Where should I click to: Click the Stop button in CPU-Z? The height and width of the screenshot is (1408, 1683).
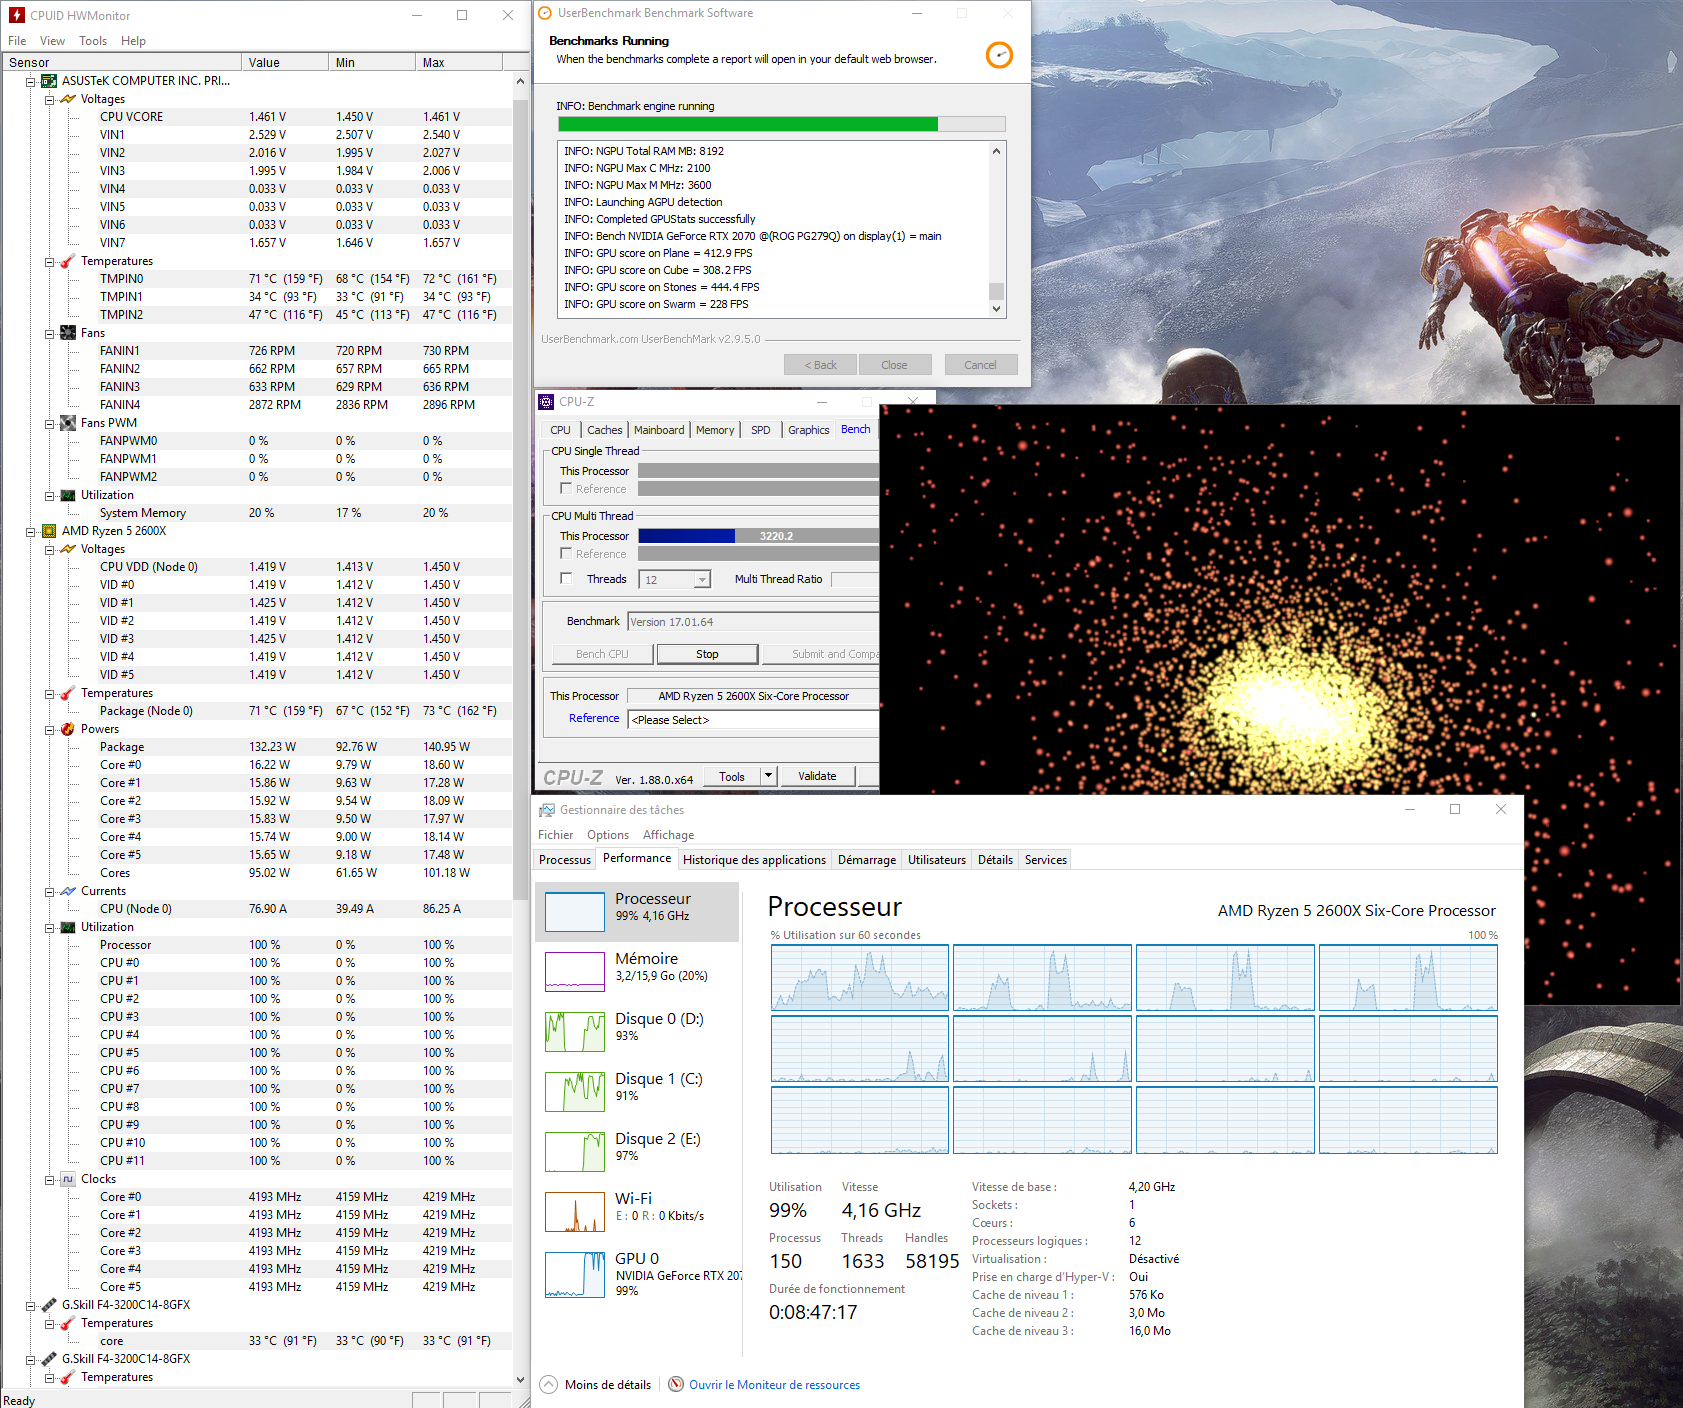click(707, 654)
